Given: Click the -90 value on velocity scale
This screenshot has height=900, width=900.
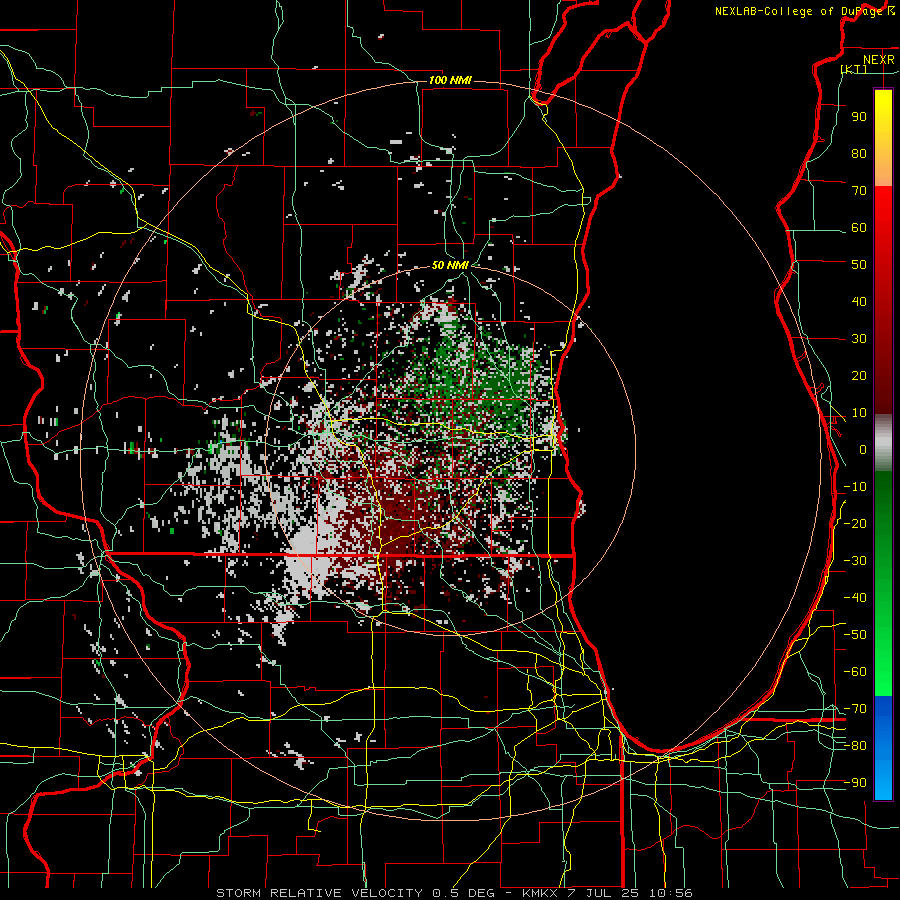Looking at the screenshot, I should (x=855, y=783).
